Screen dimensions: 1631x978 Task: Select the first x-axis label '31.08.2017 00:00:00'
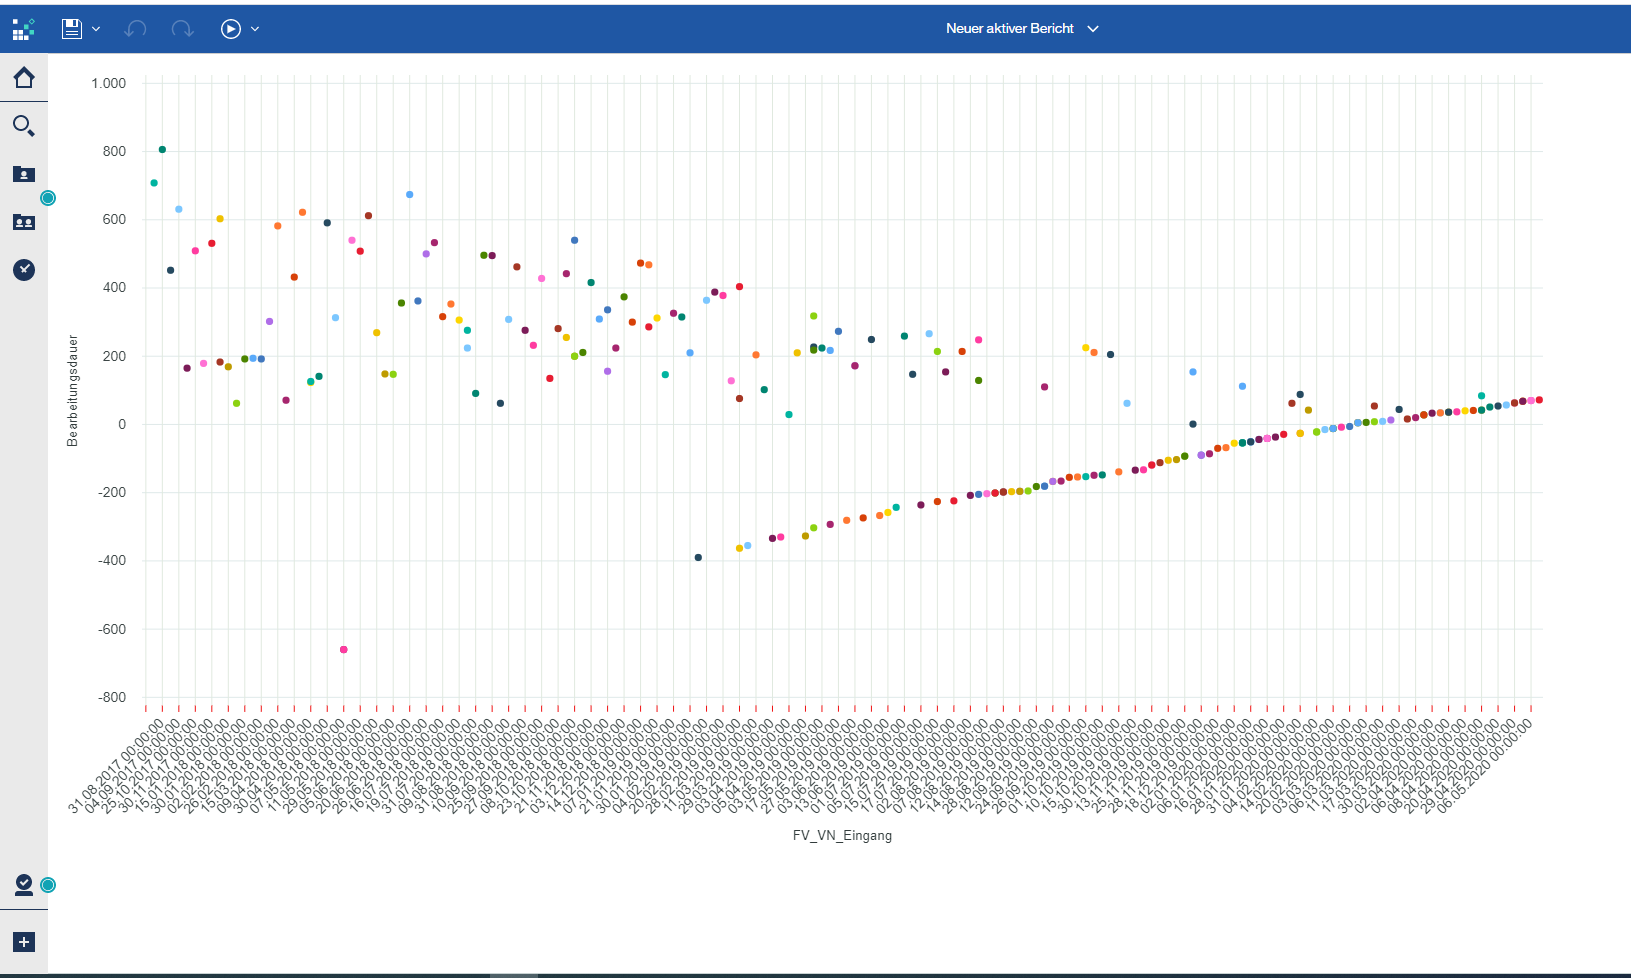115,766
